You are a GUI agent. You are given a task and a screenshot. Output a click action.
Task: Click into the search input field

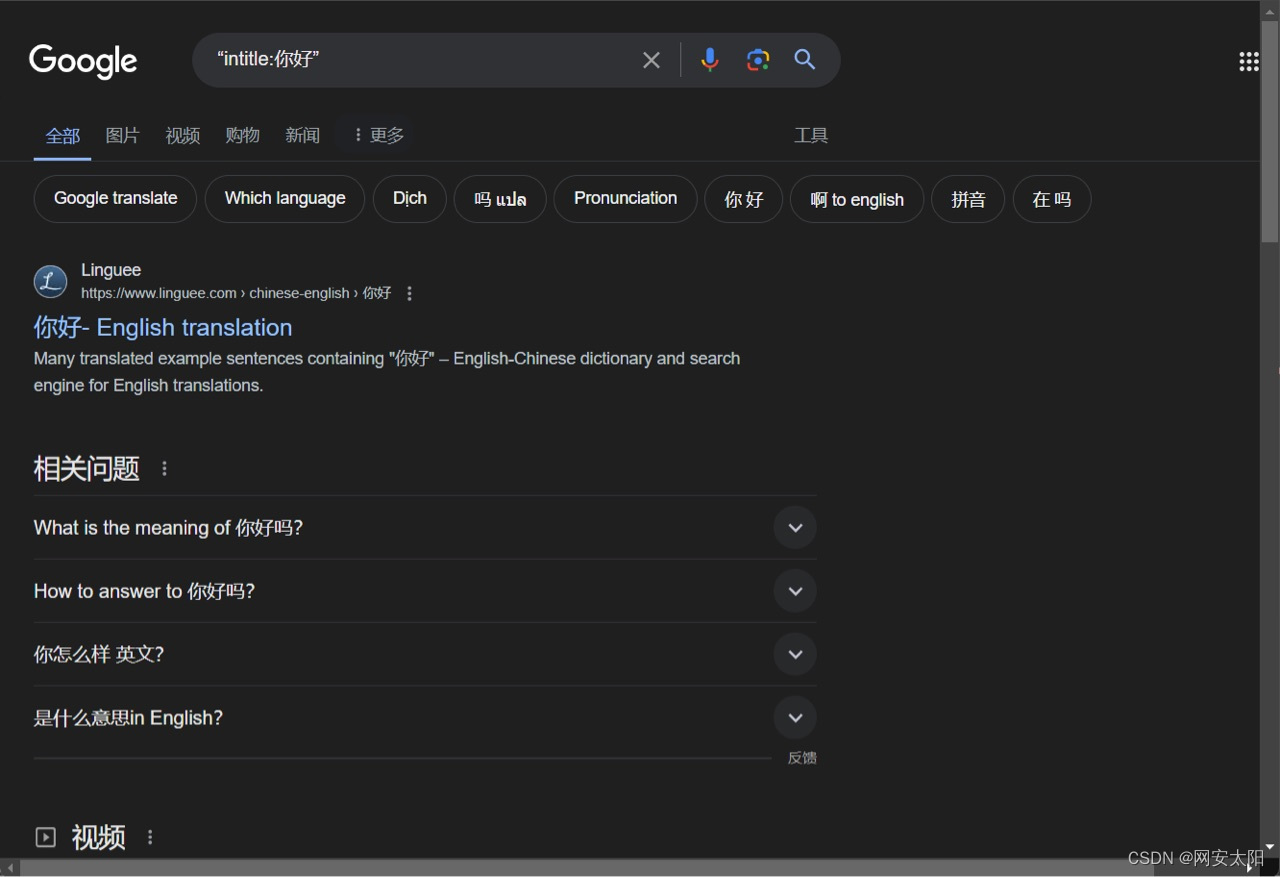[x=420, y=60]
